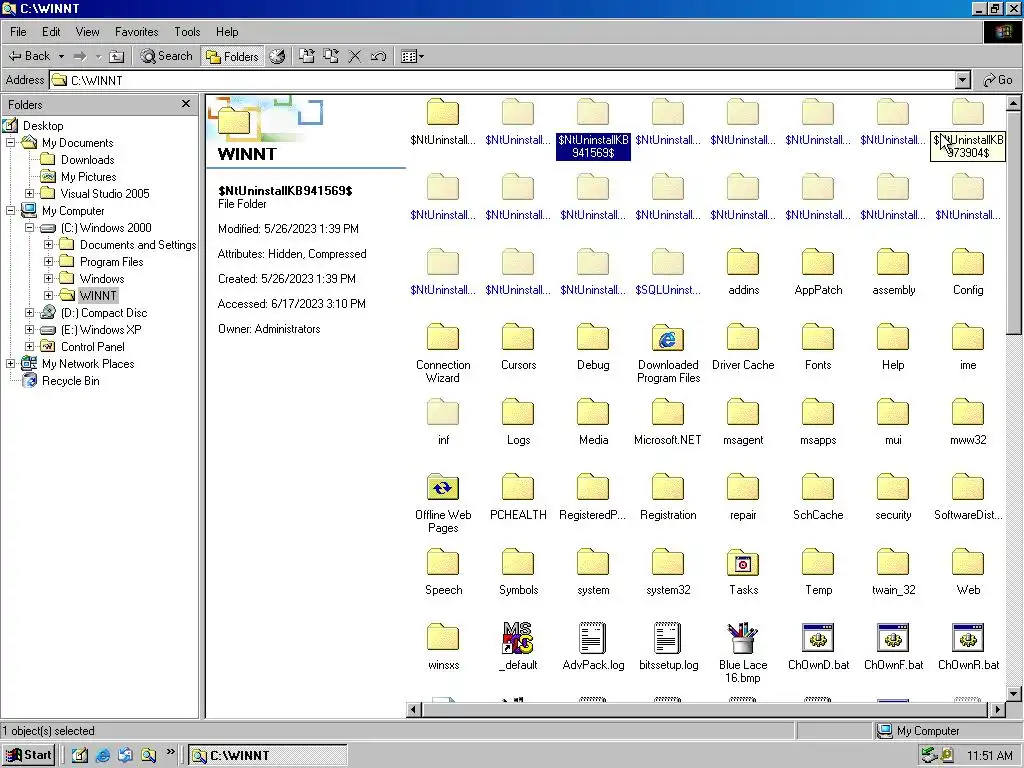Click the horizontal scrollbar right arrow
This screenshot has height=768, width=1024.
pyautogui.click(x=997, y=709)
